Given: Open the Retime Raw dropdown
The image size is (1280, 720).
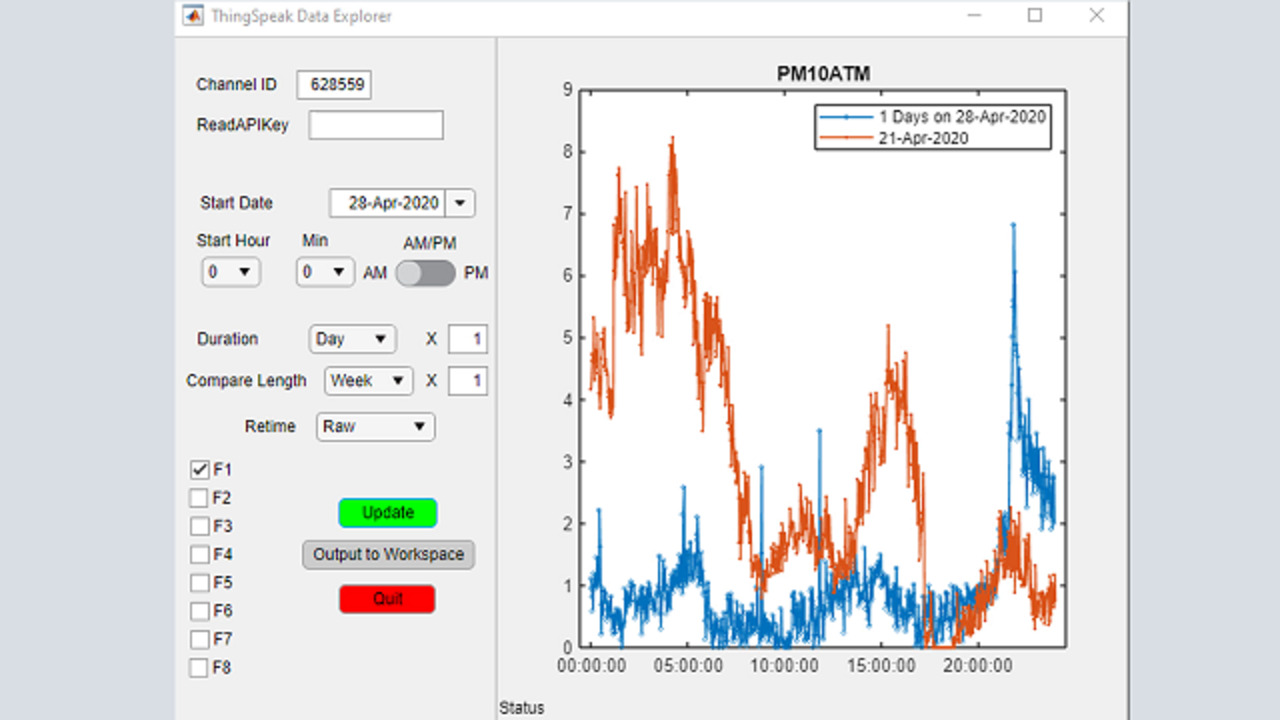Looking at the screenshot, I should point(376,427).
